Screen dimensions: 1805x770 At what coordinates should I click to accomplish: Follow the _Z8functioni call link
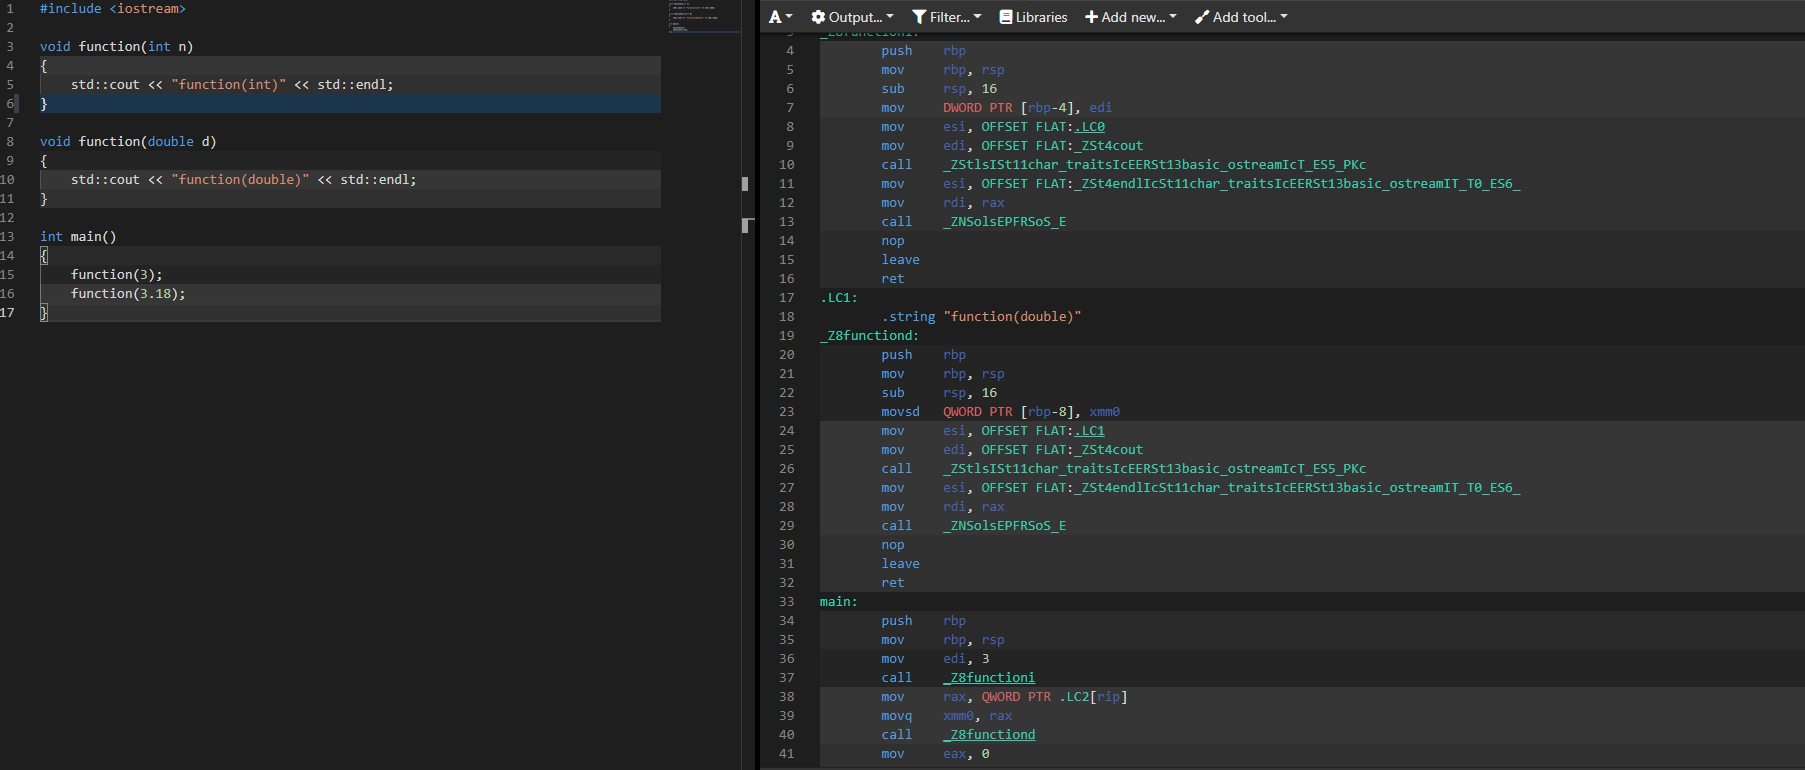(x=989, y=678)
